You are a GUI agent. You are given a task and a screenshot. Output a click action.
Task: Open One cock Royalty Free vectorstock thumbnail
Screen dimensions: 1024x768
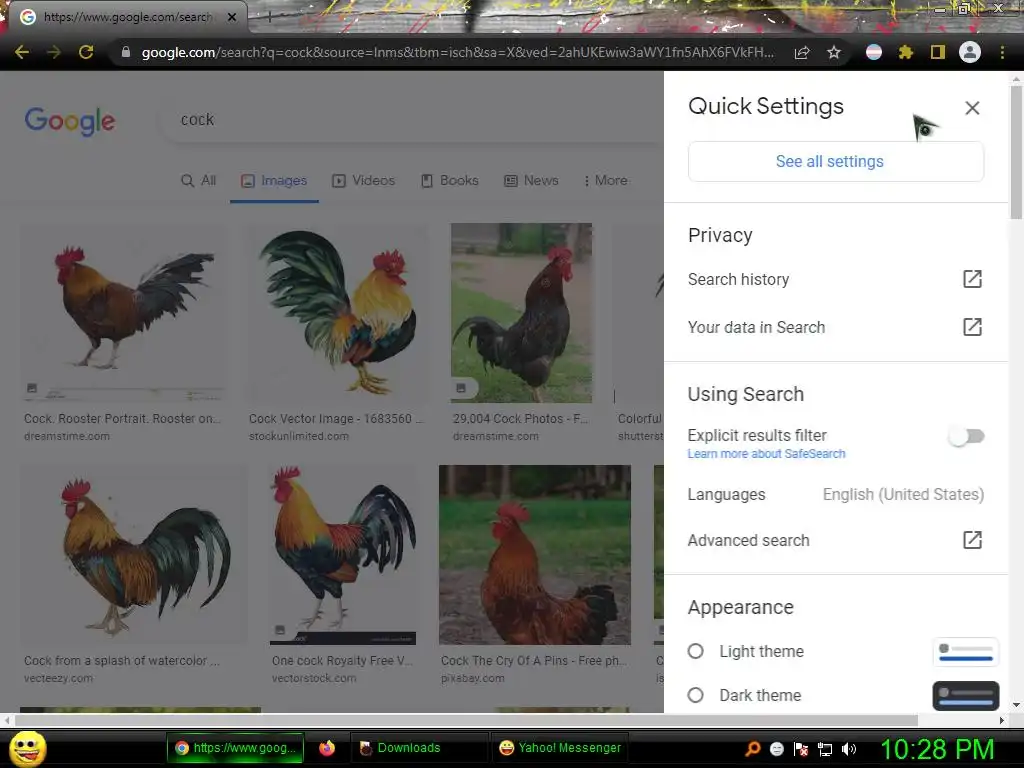coord(343,554)
